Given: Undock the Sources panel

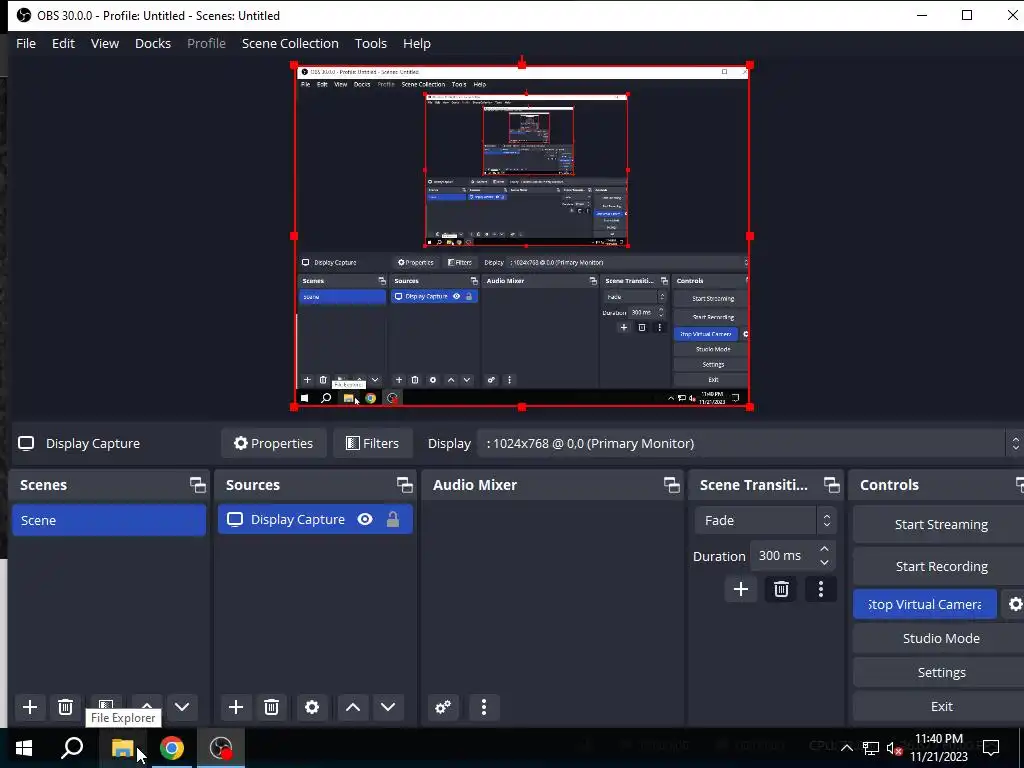Looking at the screenshot, I should coord(404,485).
